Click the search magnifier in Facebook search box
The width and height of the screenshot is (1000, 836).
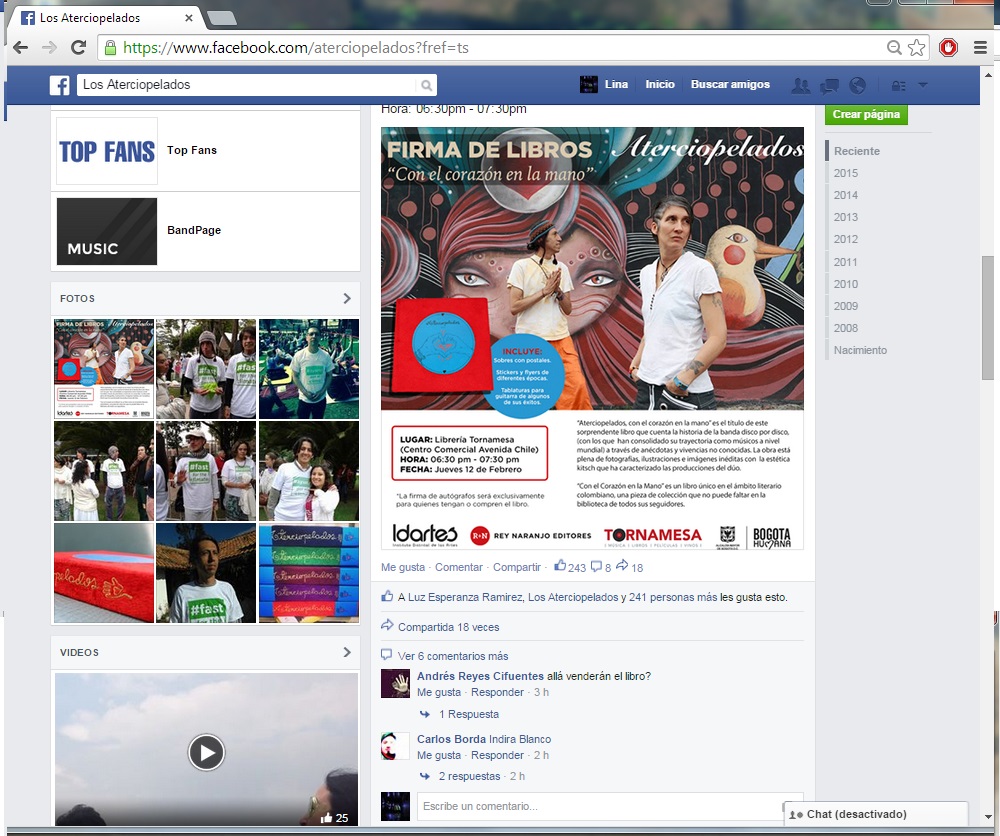pos(427,86)
